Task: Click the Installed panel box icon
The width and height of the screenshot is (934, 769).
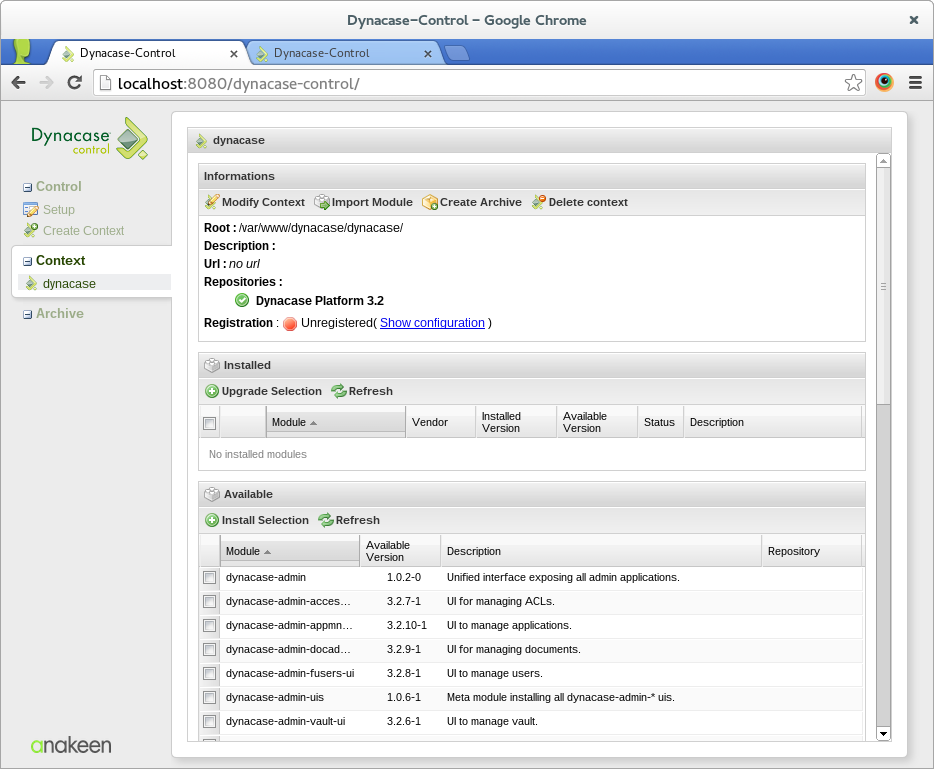Action: pyautogui.click(x=211, y=365)
